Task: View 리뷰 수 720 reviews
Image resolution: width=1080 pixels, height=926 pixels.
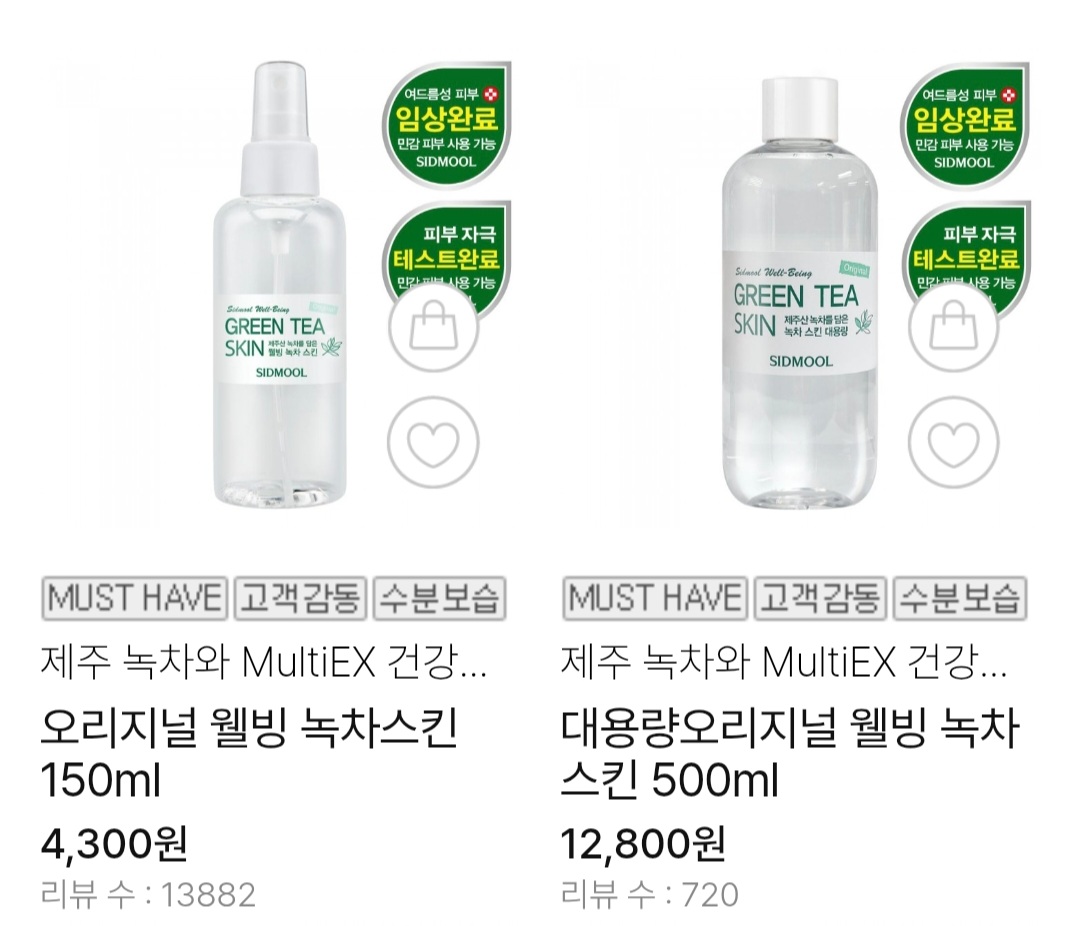Action: tap(650, 894)
